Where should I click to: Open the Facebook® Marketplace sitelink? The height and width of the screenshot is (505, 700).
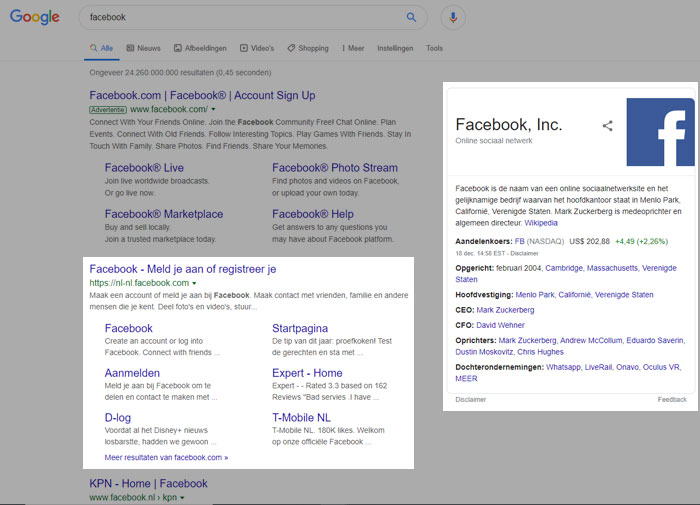click(164, 214)
